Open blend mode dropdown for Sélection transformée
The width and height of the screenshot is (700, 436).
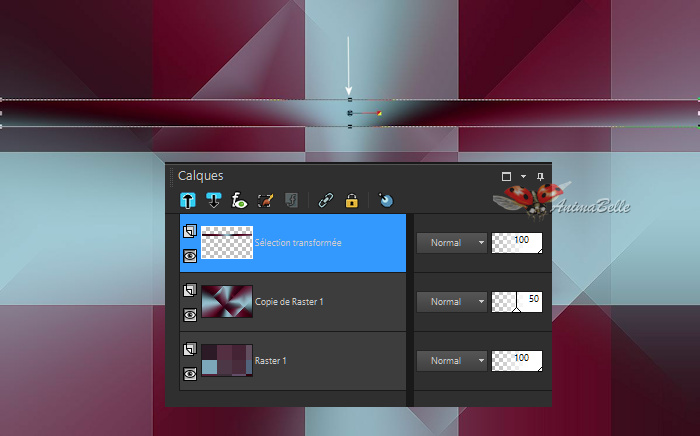coord(451,243)
